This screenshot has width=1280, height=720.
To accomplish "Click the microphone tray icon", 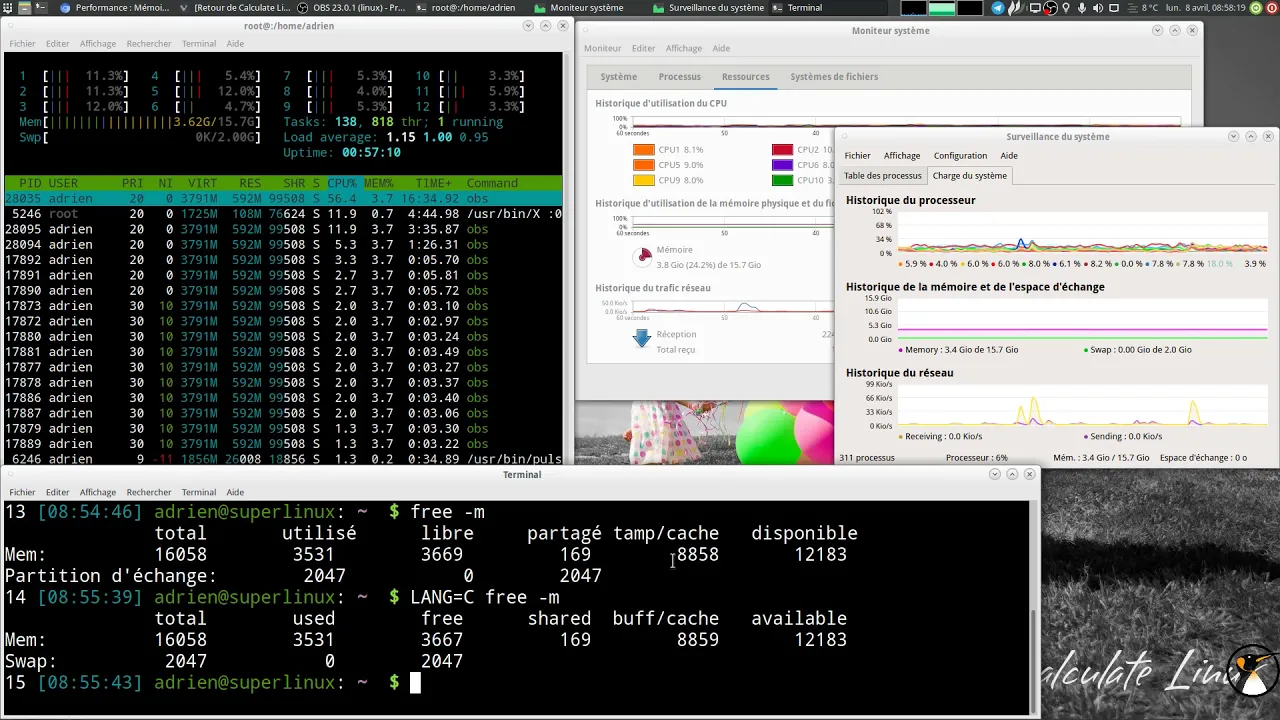I will 1082,8.
